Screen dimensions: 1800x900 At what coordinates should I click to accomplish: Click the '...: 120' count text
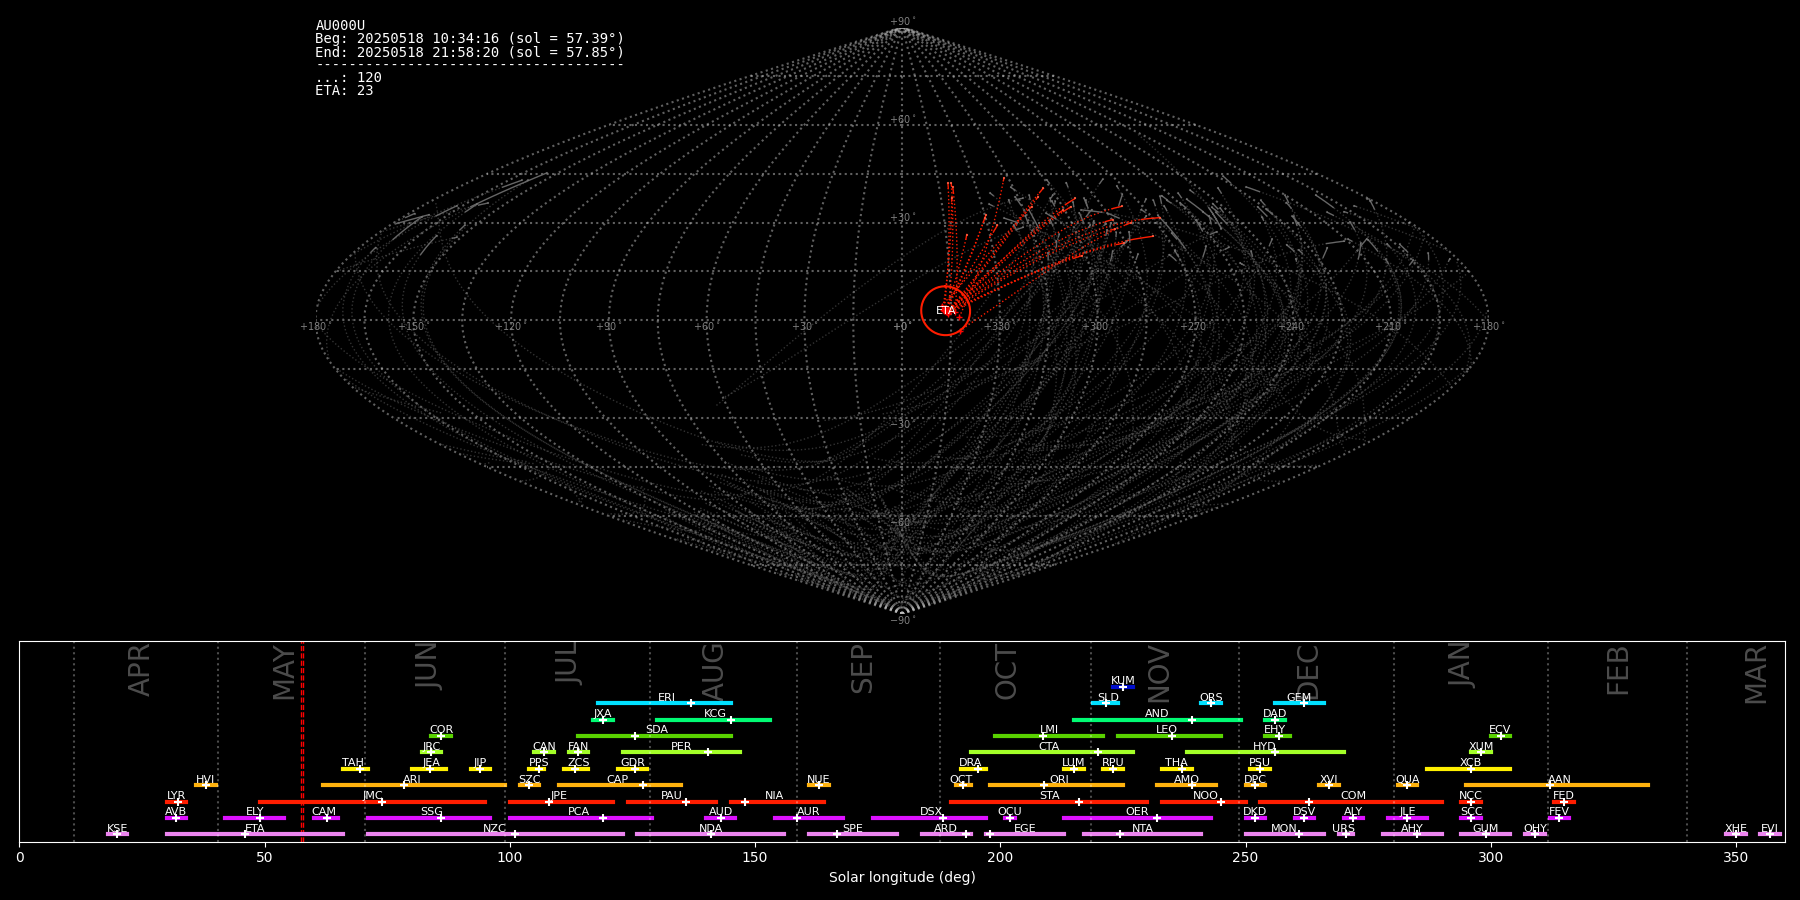pyautogui.click(x=348, y=78)
